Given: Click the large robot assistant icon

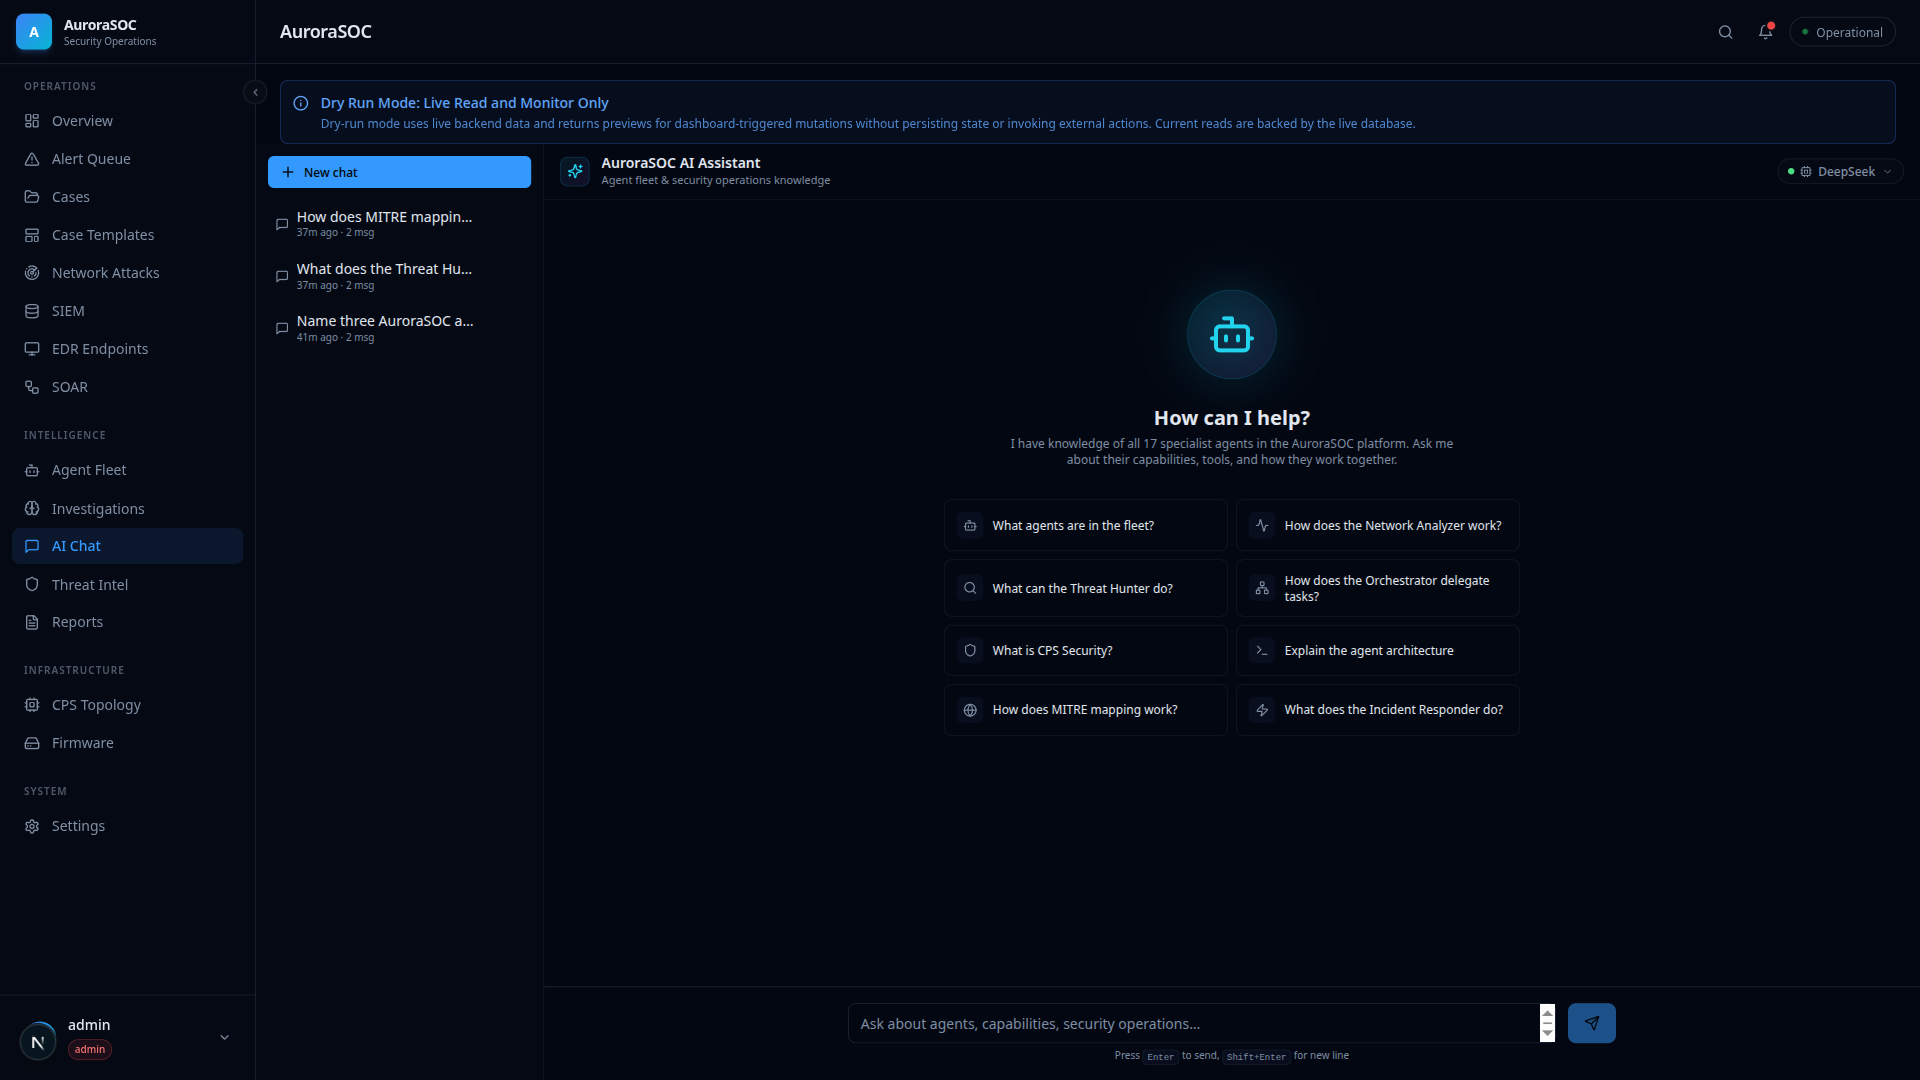Looking at the screenshot, I should pyautogui.click(x=1231, y=334).
